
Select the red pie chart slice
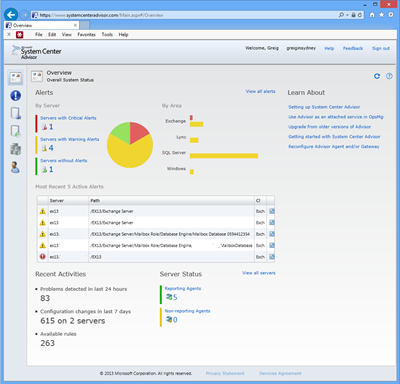pyautogui.click(x=139, y=132)
